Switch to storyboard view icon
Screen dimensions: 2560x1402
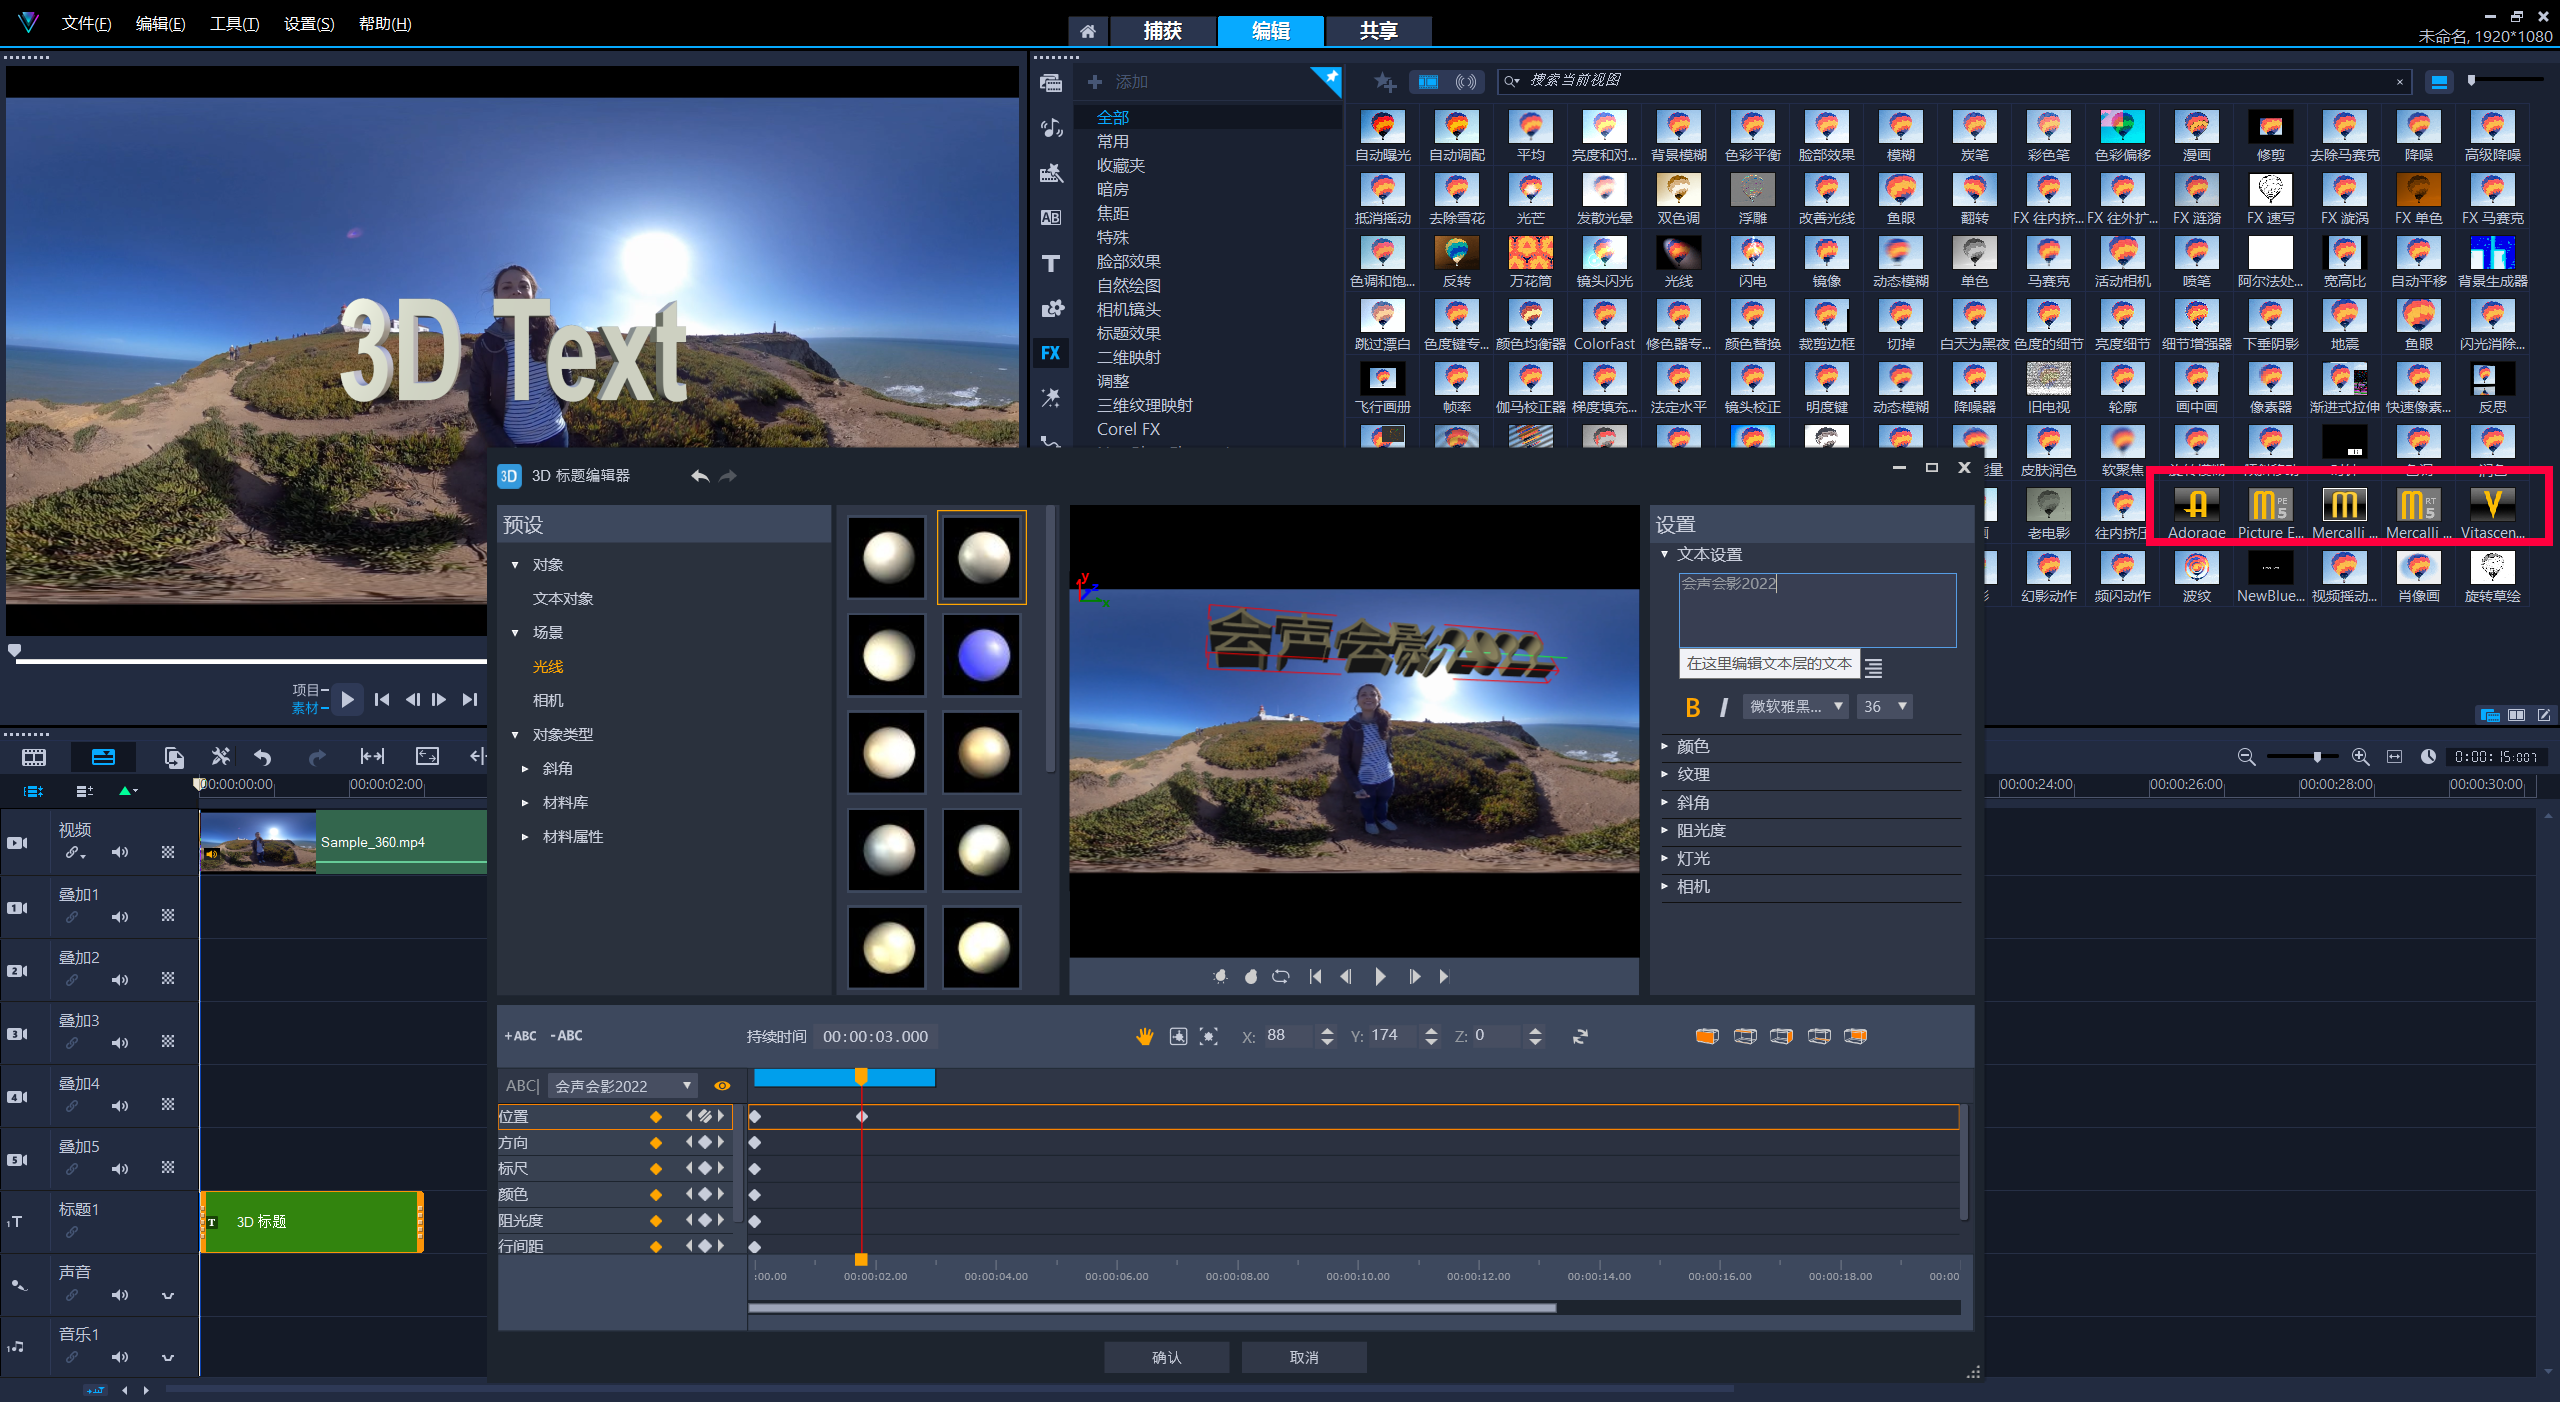[x=34, y=757]
